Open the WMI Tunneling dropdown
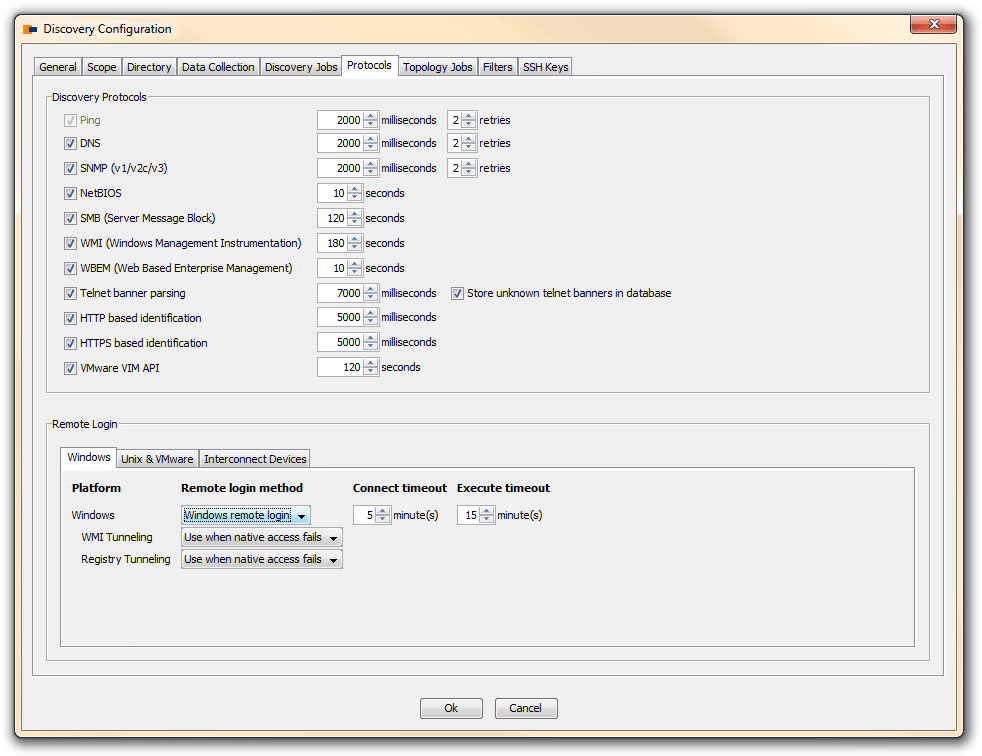 point(333,537)
